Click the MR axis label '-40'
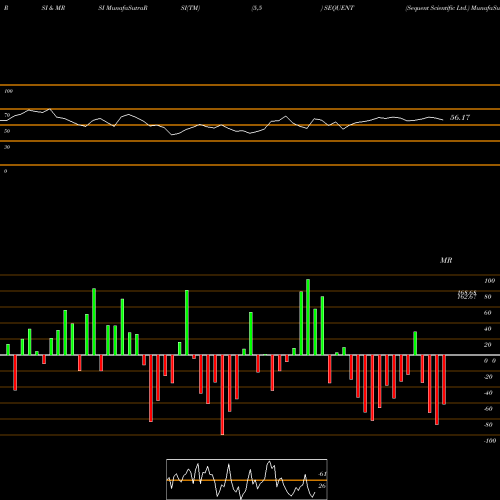 (488, 393)
